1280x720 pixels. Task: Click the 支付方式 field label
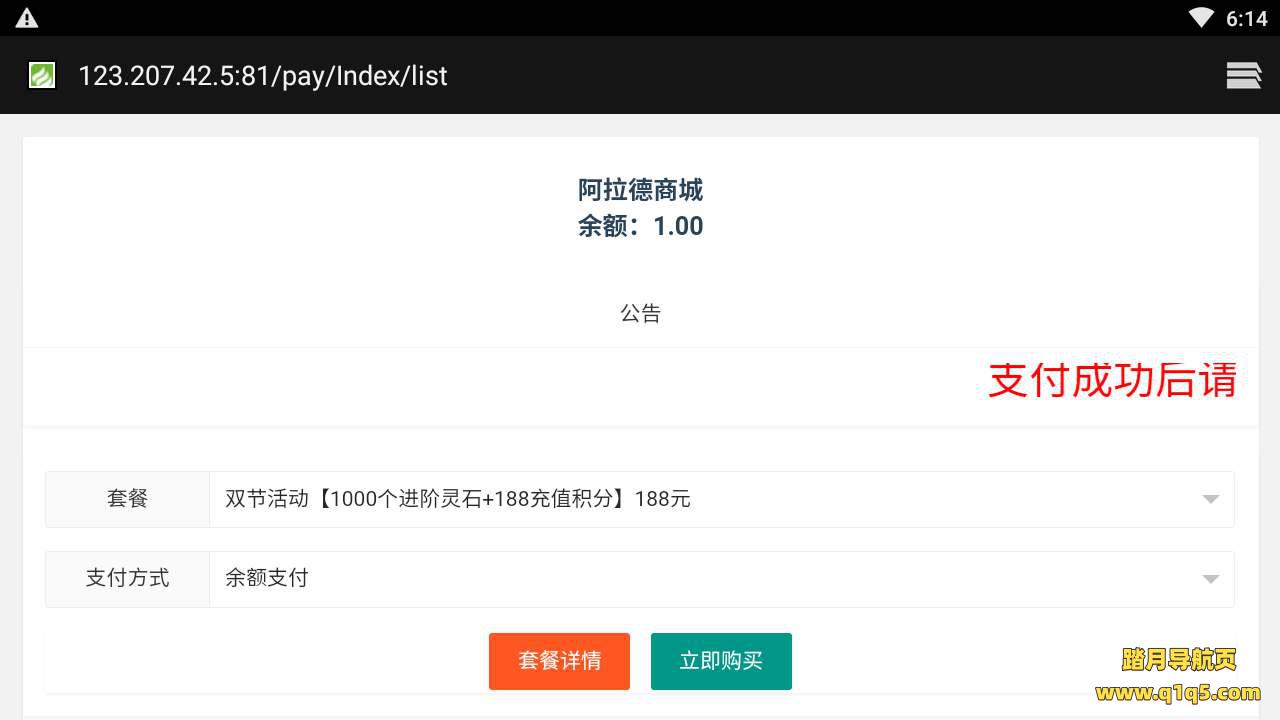point(127,579)
